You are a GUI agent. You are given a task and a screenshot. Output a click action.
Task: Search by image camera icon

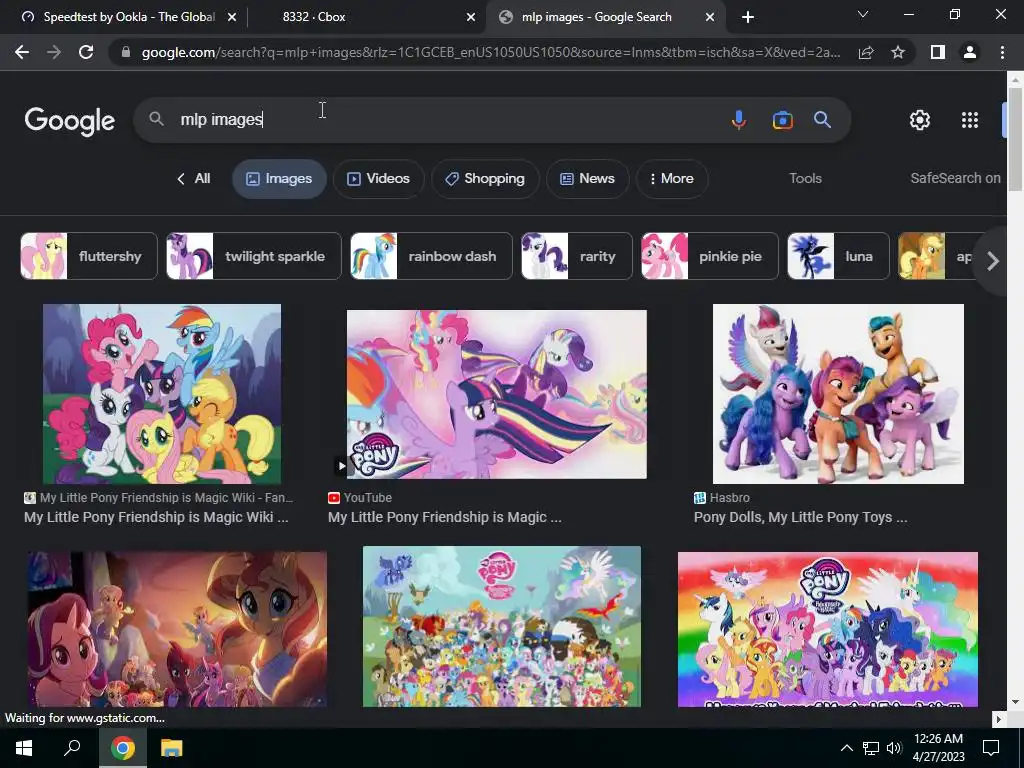(782, 120)
